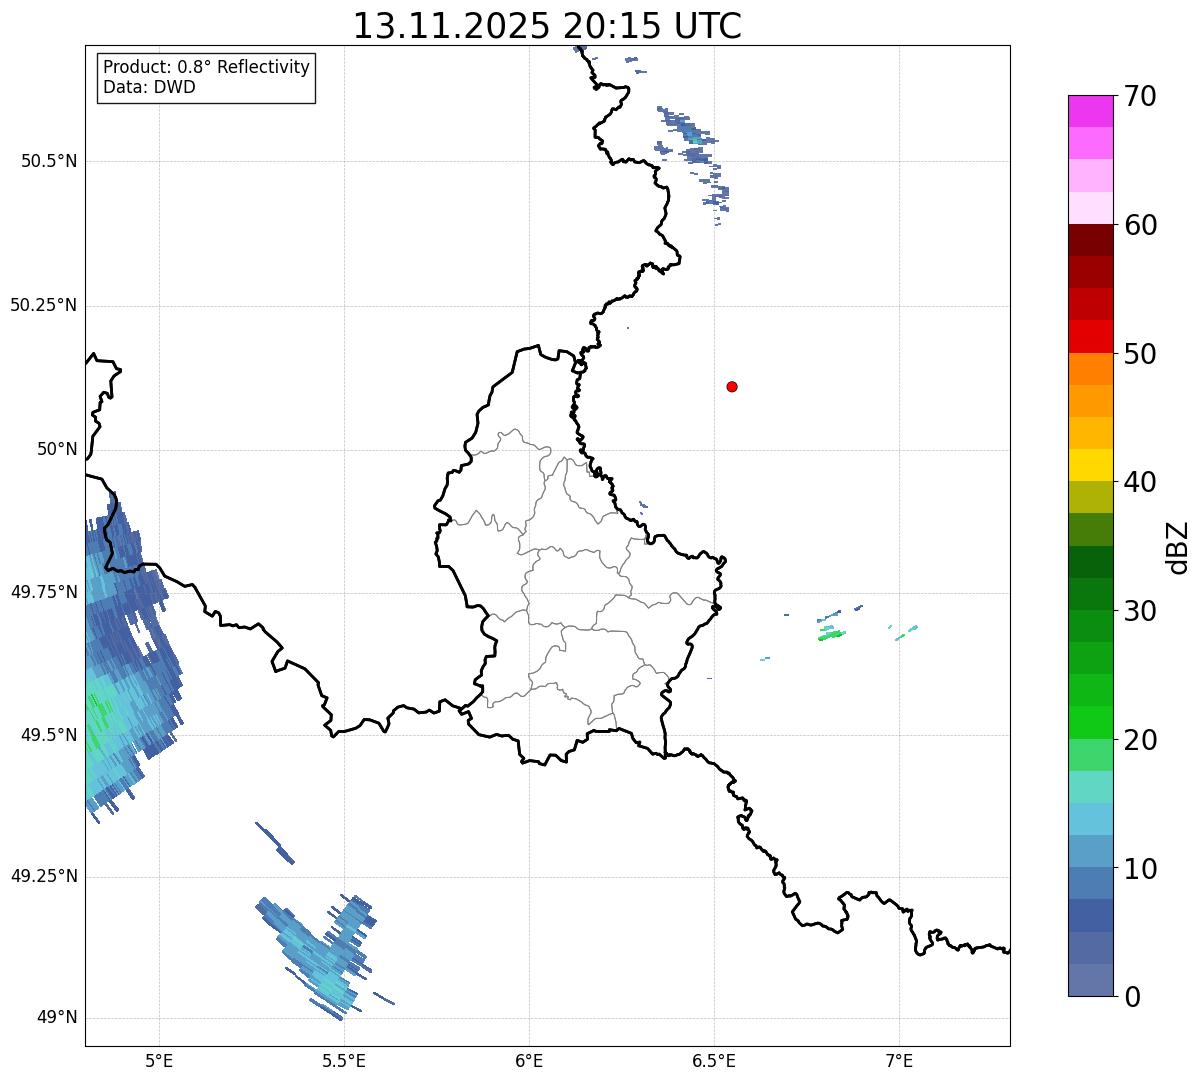Click the longitude label "6°E"

click(529, 1060)
